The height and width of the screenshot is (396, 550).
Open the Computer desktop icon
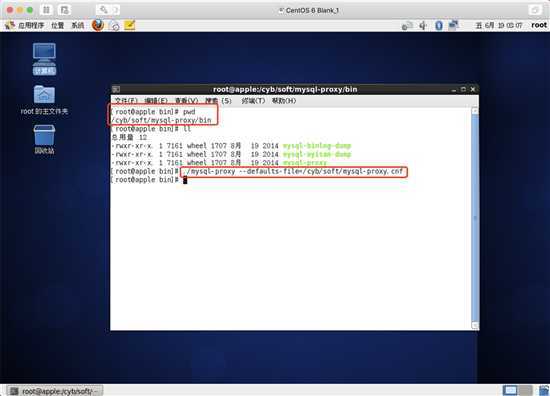click(x=44, y=59)
